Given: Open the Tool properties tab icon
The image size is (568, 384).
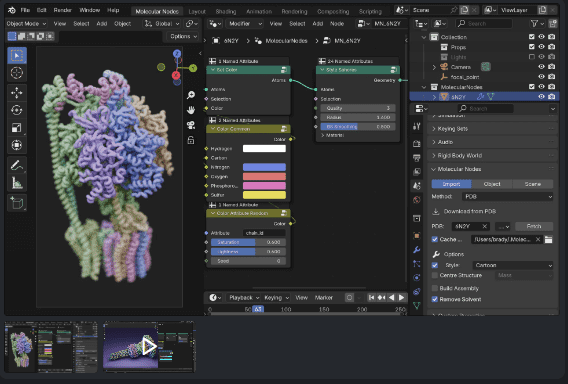Looking at the screenshot, I should pos(417,126).
